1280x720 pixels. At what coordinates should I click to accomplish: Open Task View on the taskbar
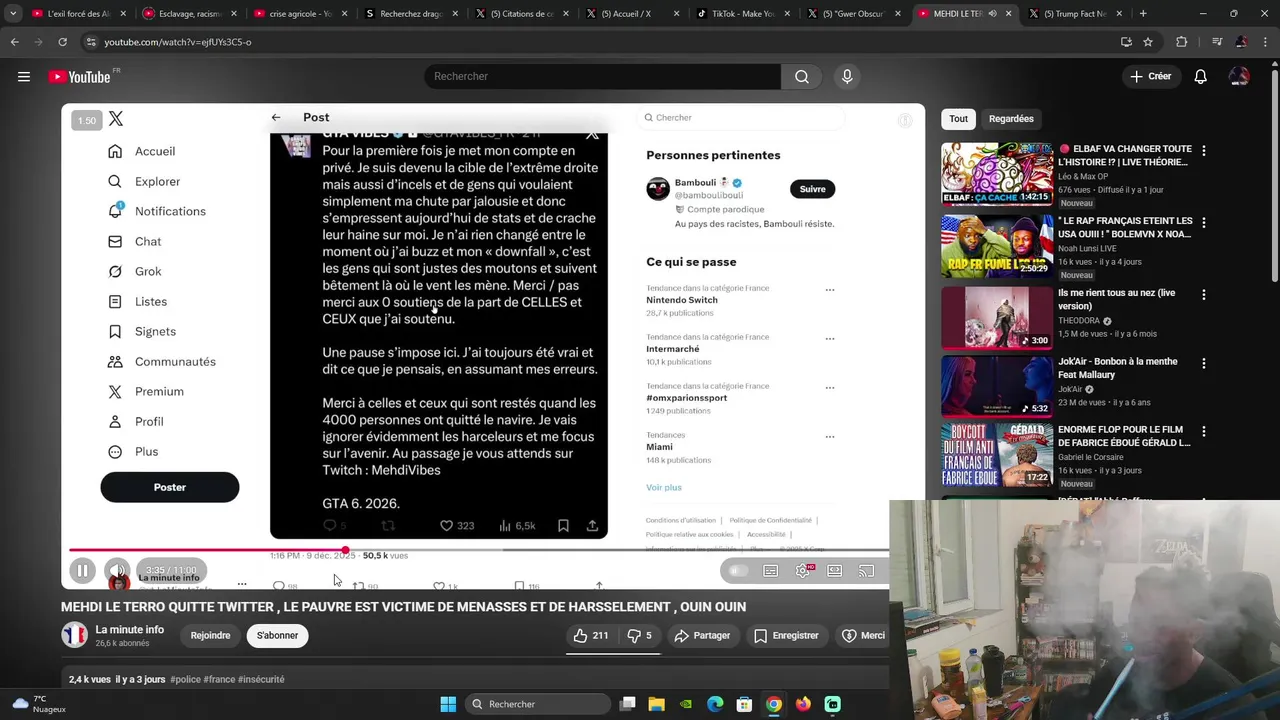click(x=627, y=704)
